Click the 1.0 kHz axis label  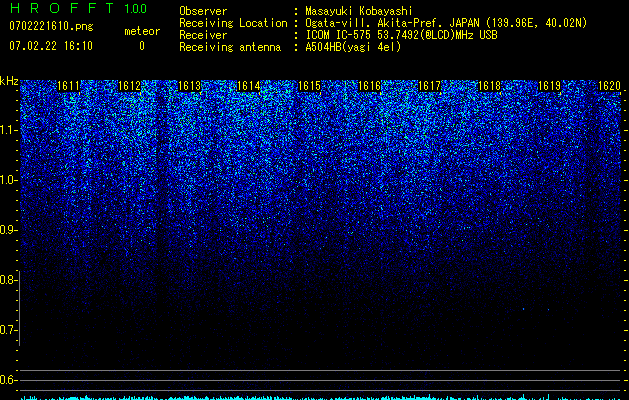7,180
